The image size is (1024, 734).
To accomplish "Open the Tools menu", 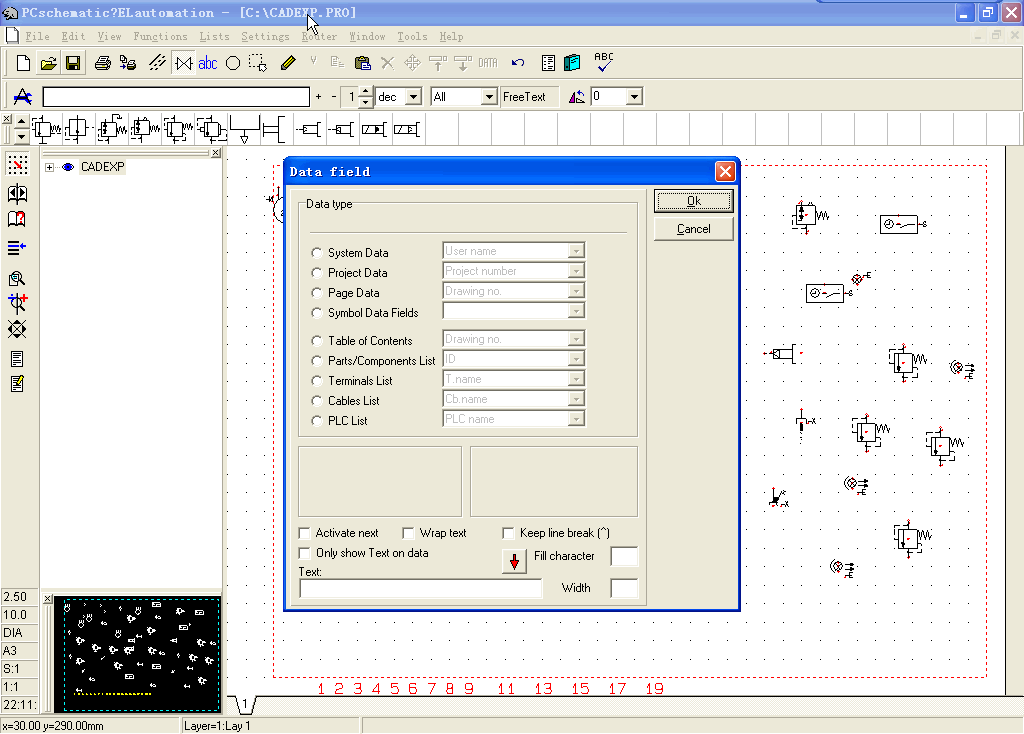I will pos(412,37).
